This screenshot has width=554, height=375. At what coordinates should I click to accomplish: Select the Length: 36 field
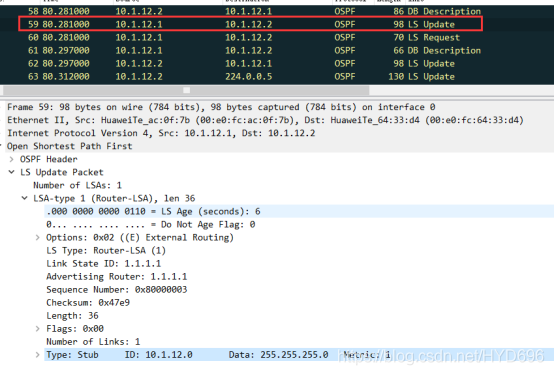point(72,316)
